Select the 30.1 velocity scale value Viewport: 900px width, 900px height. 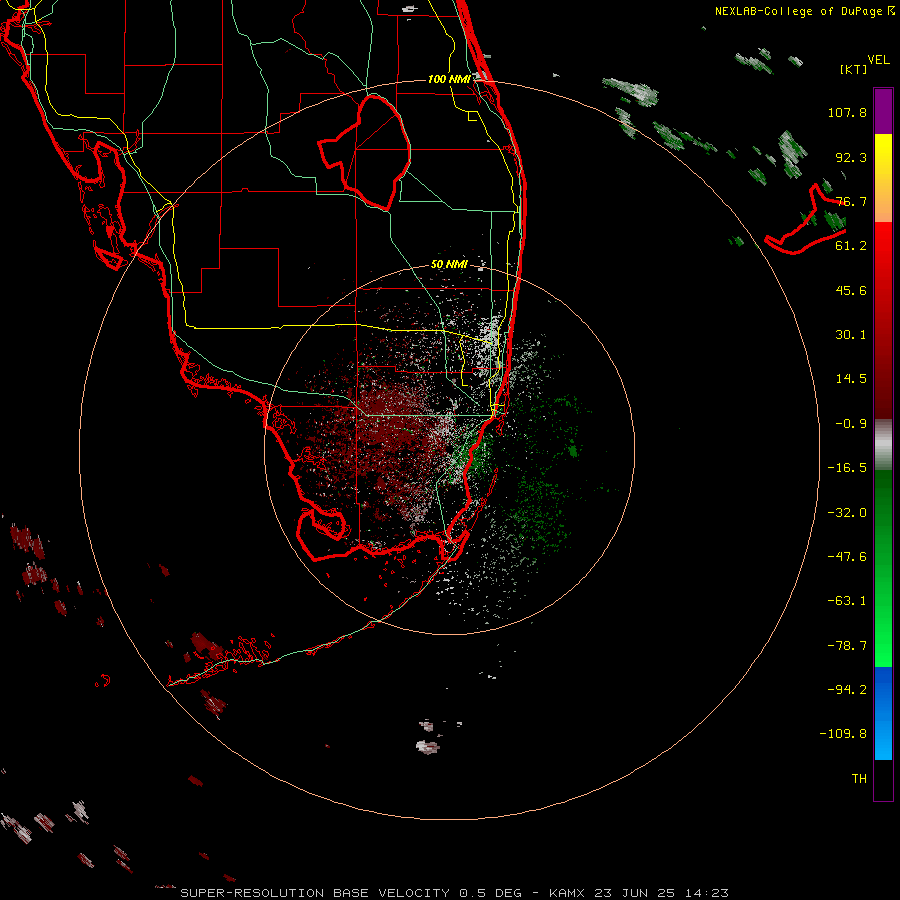(851, 335)
